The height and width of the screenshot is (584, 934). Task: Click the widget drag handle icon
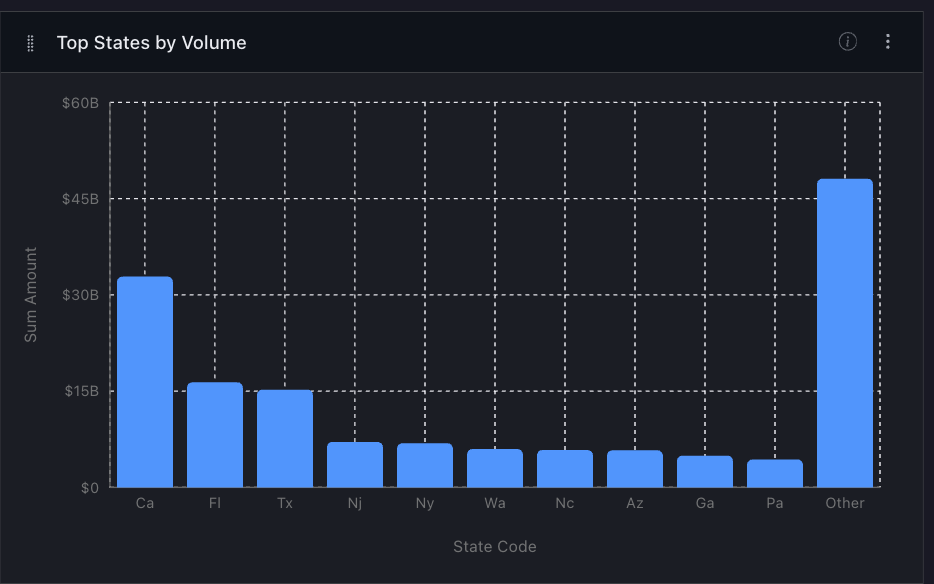pyautogui.click(x=29, y=42)
